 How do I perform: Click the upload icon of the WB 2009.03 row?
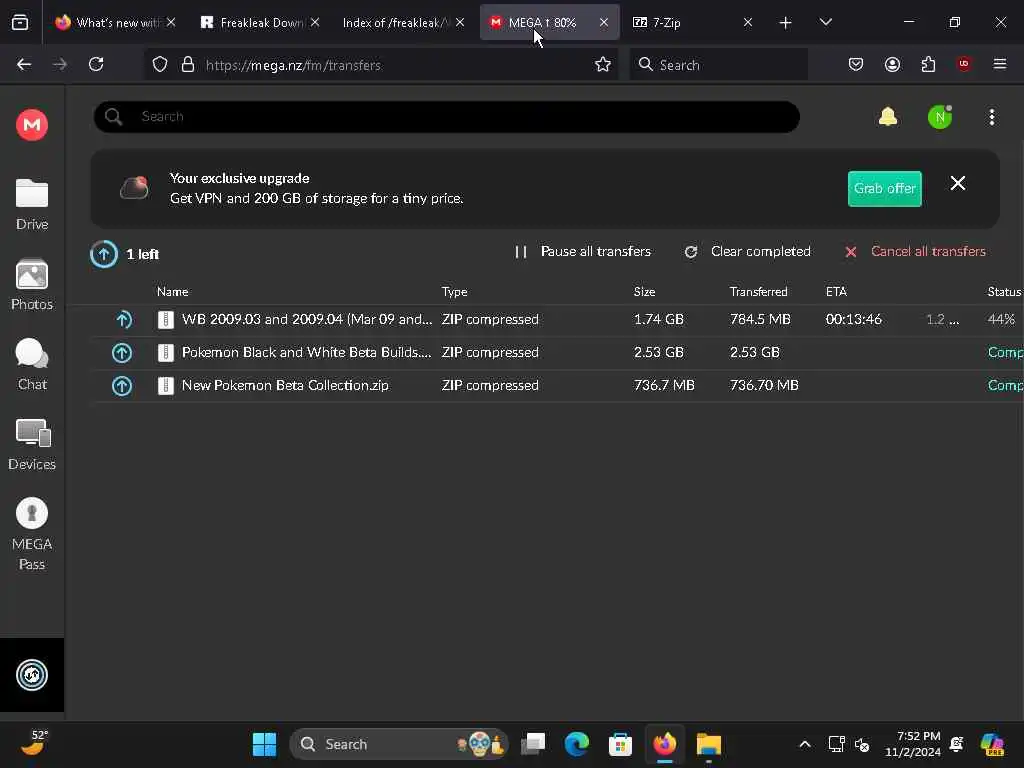point(123,319)
